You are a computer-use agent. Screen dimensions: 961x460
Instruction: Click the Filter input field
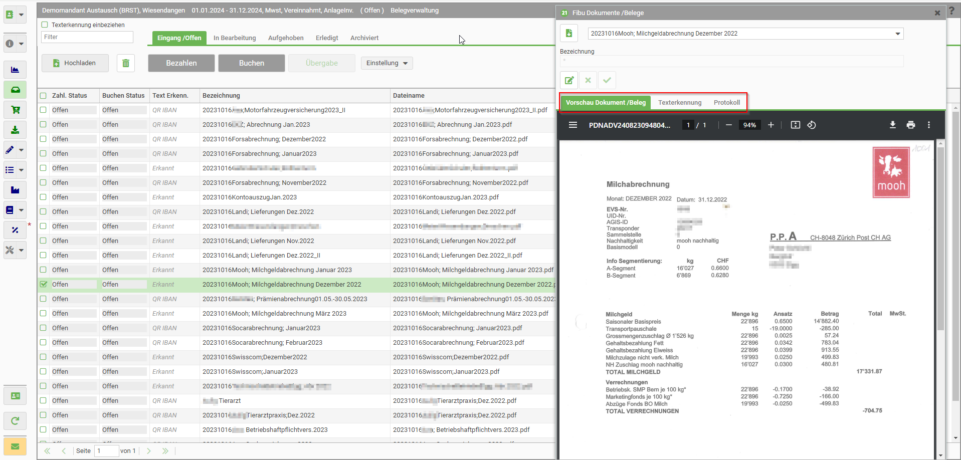tap(88, 37)
